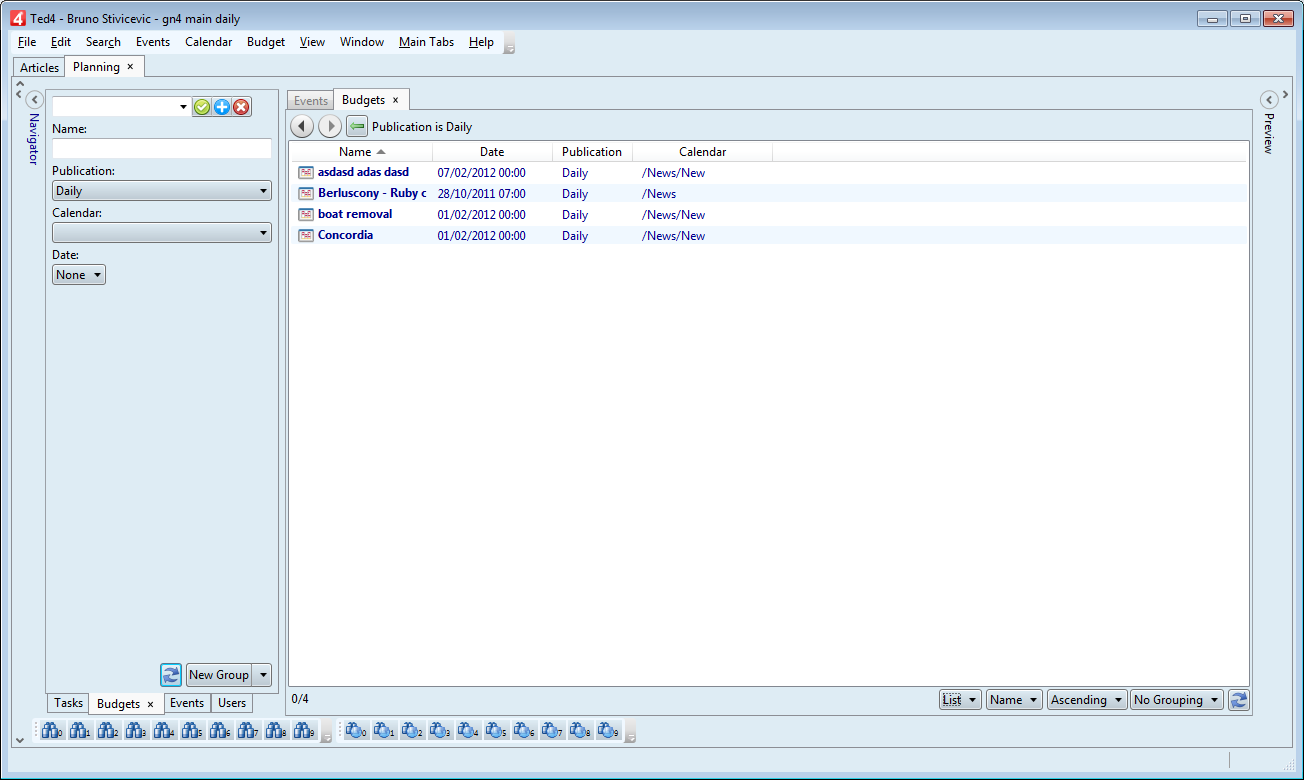The width and height of the screenshot is (1304, 780).
Task: Switch to the Events tab in results pane
Action: [x=311, y=101]
